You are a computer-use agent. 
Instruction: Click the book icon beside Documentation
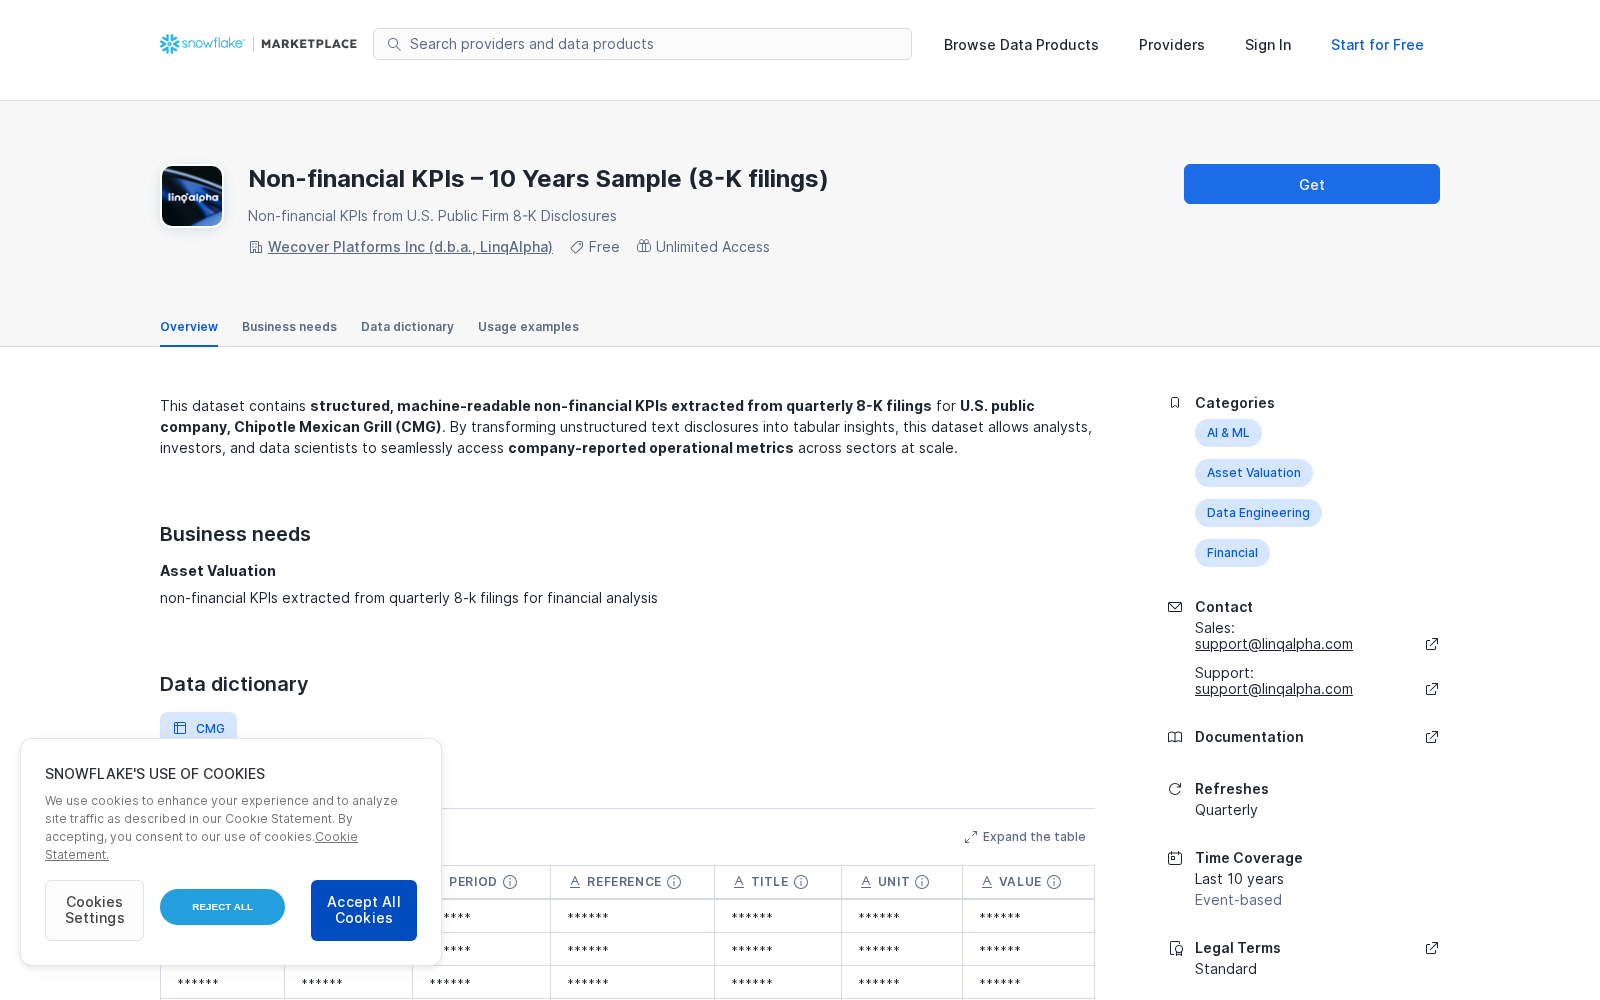point(1175,737)
